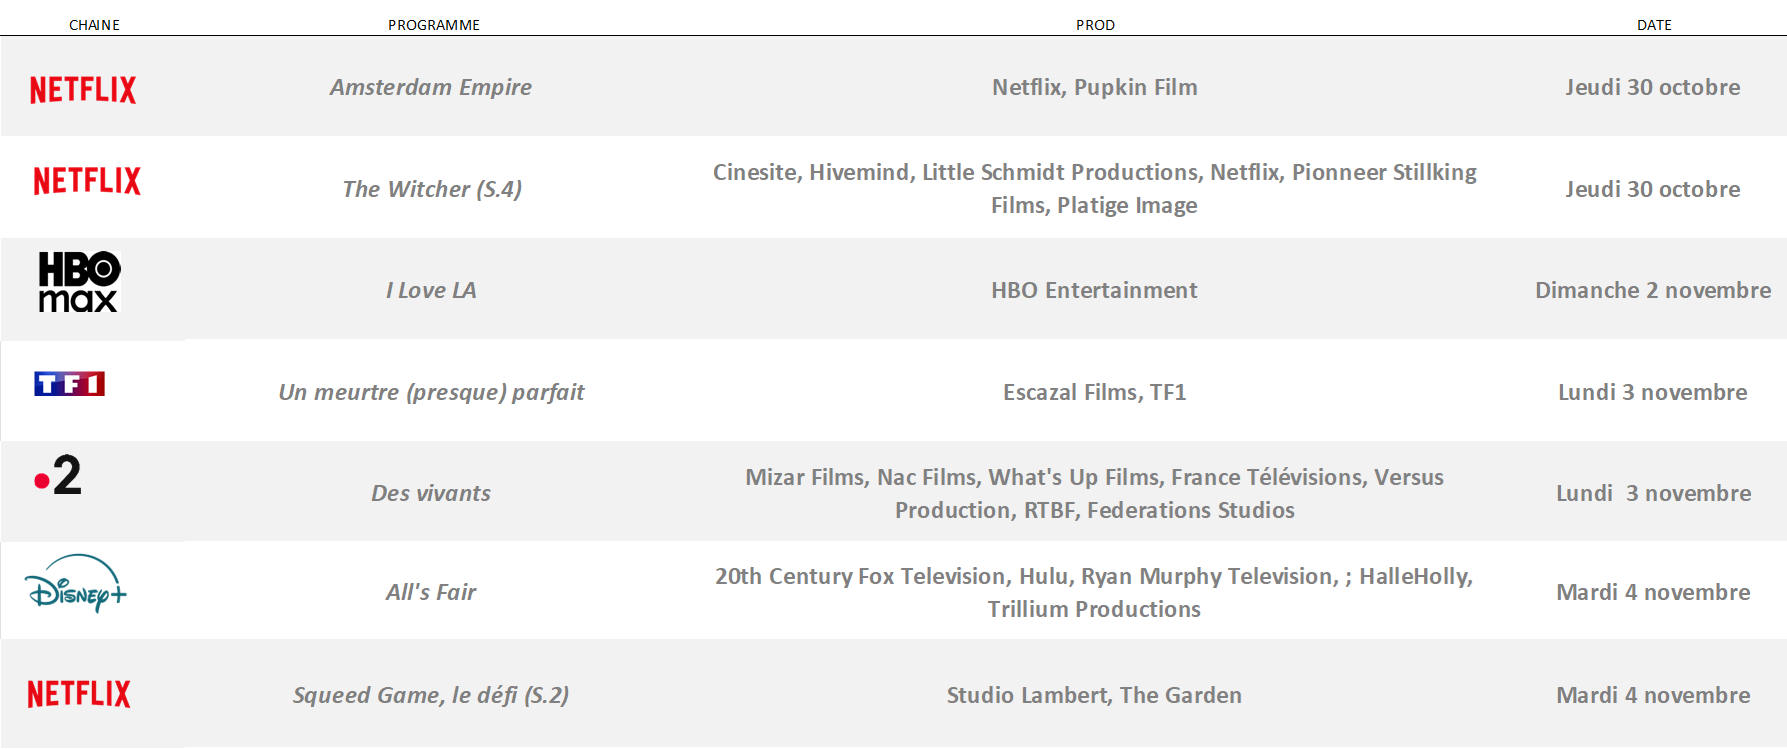
Task: Select the HBO Entertainment production cell
Action: tap(1094, 290)
